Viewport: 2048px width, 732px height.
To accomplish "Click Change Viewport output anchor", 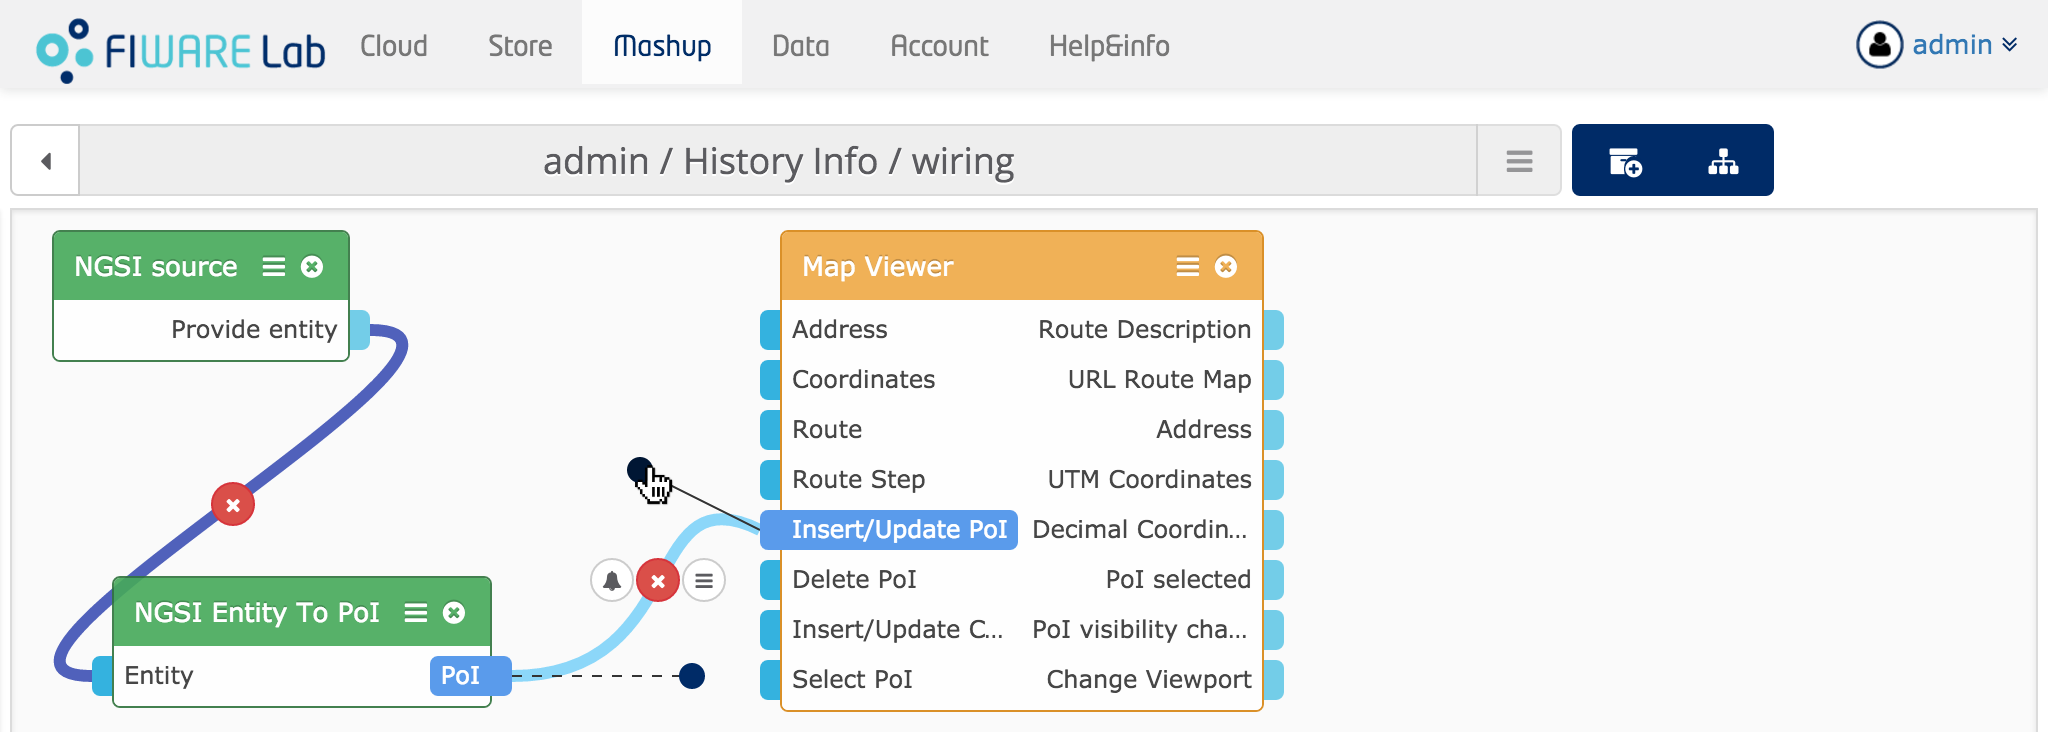I will (1274, 680).
